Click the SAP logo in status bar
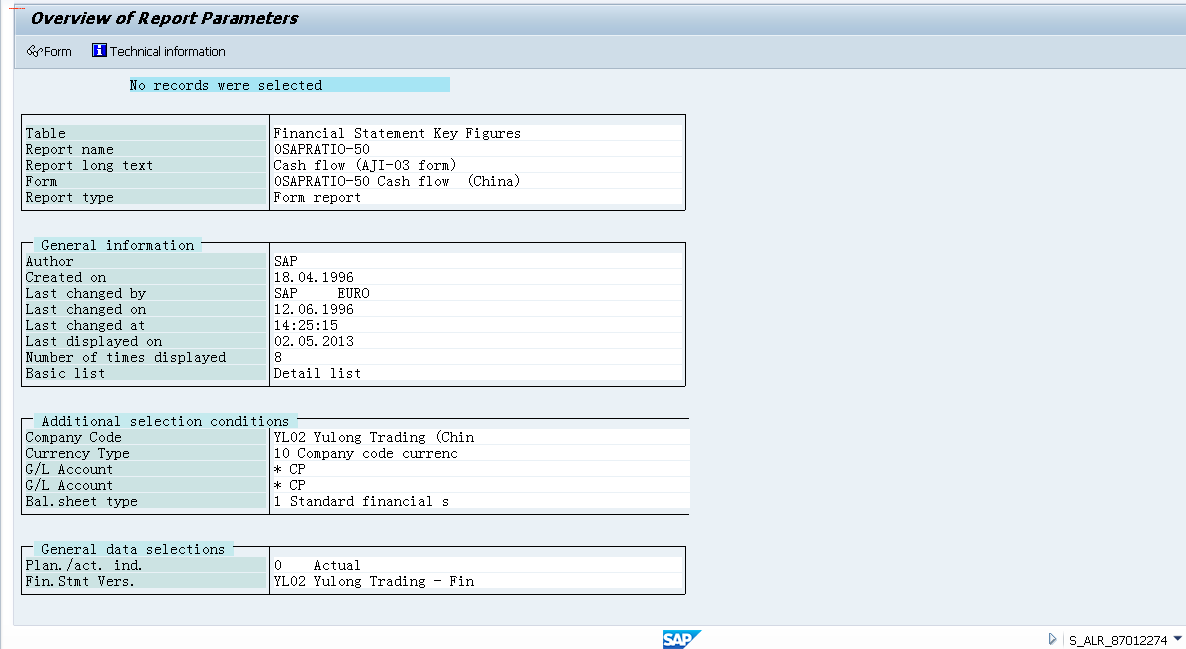 681,639
